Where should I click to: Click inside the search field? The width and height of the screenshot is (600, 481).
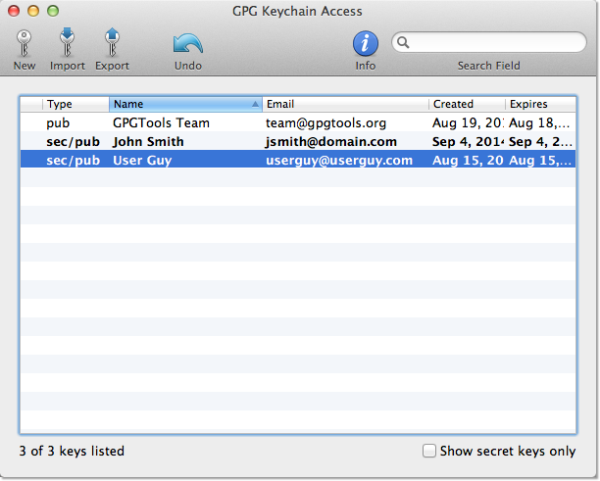coord(489,42)
